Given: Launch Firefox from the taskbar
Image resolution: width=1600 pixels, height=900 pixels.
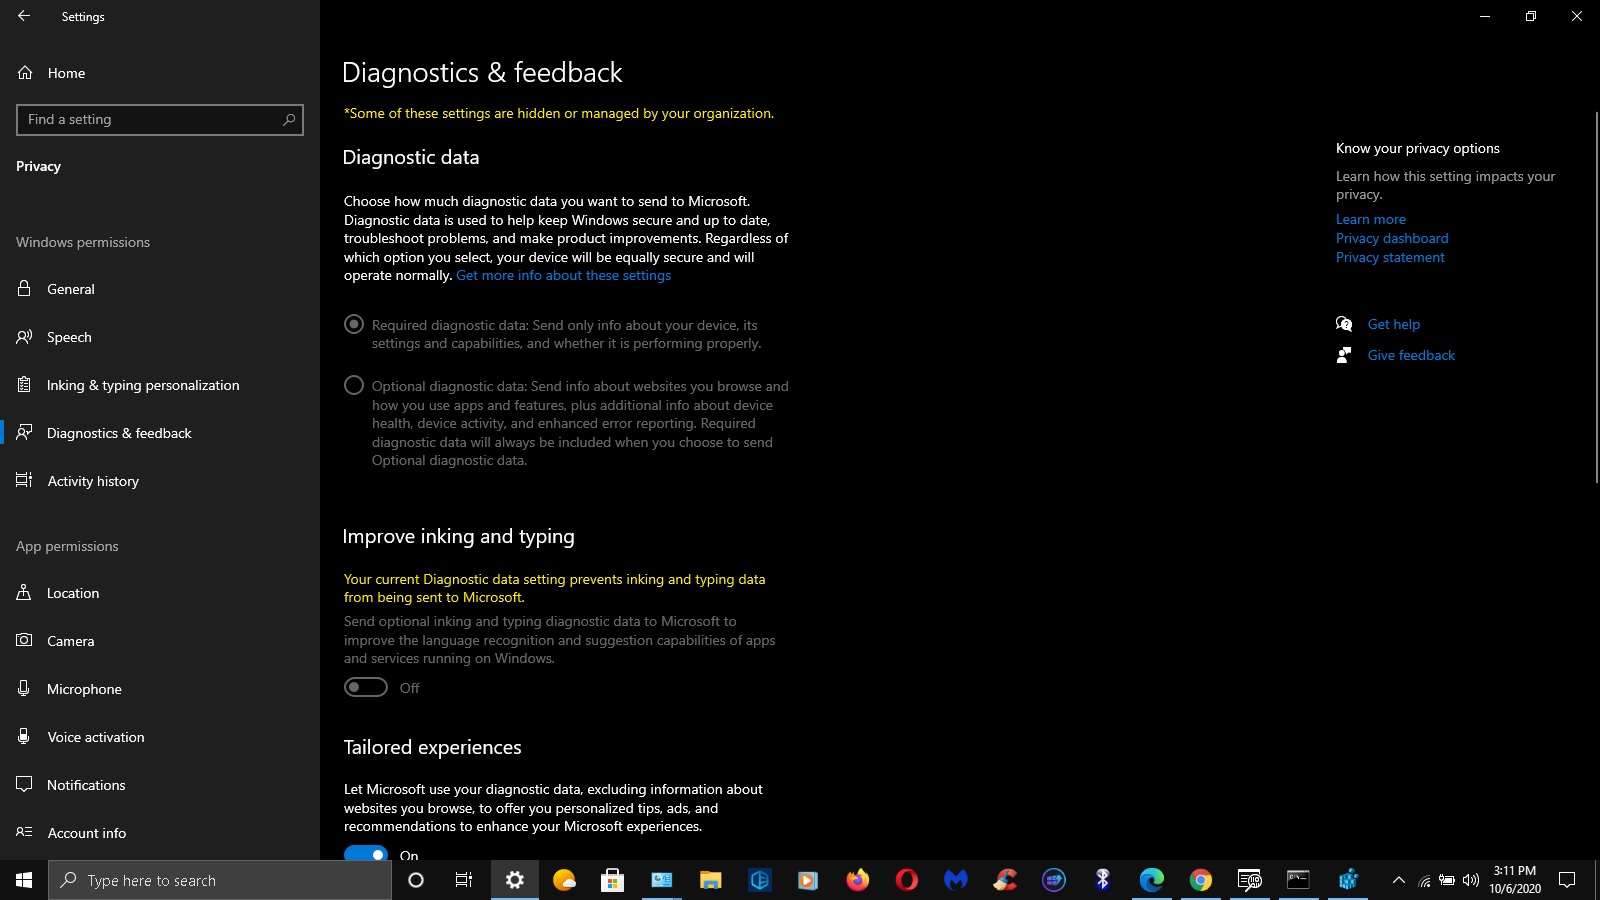Looking at the screenshot, I should (858, 880).
